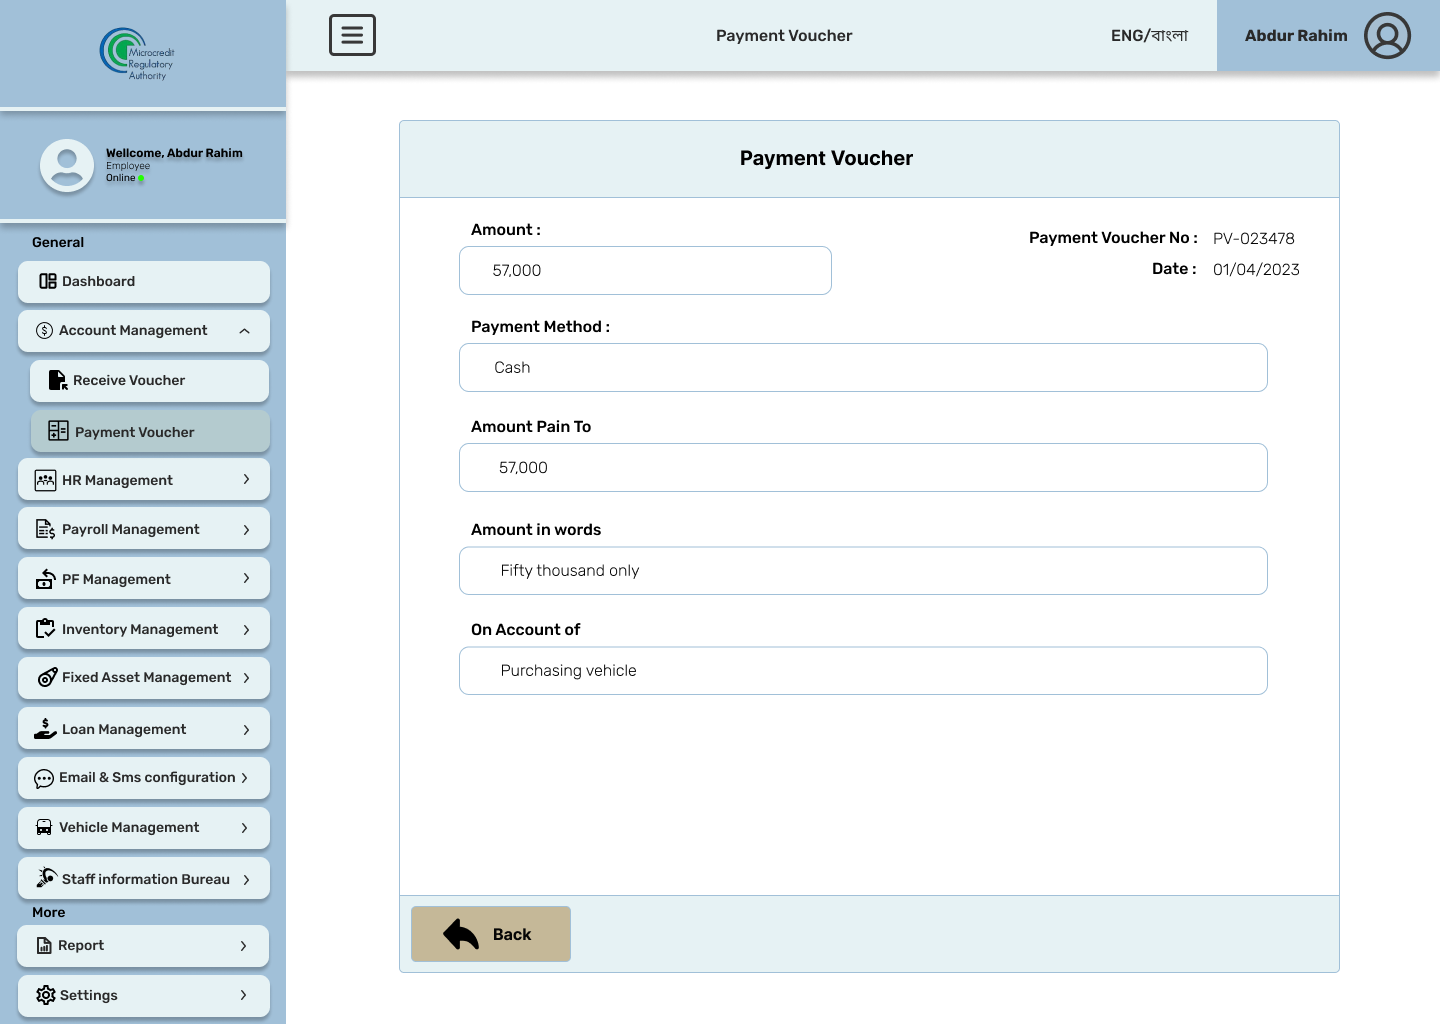Click the Payment Method field
Image resolution: width=1440 pixels, height=1024 pixels.
tap(863, 367)
